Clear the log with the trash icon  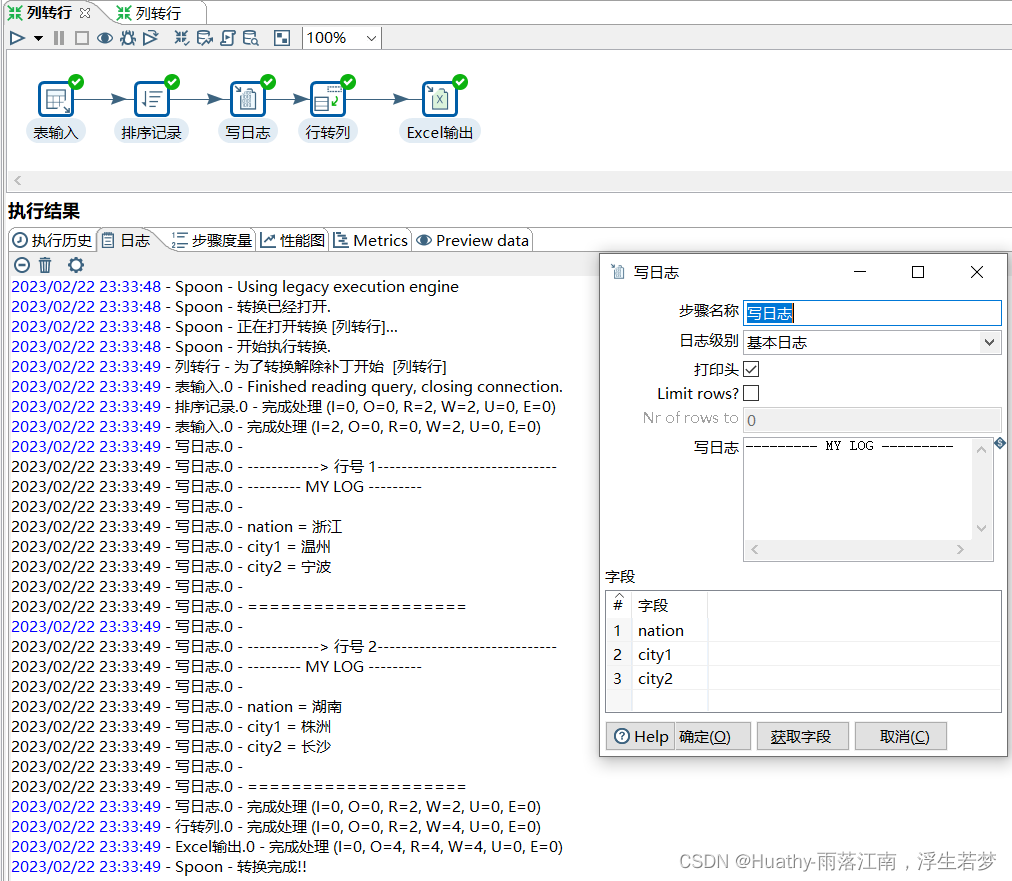[x=45, y=265]
